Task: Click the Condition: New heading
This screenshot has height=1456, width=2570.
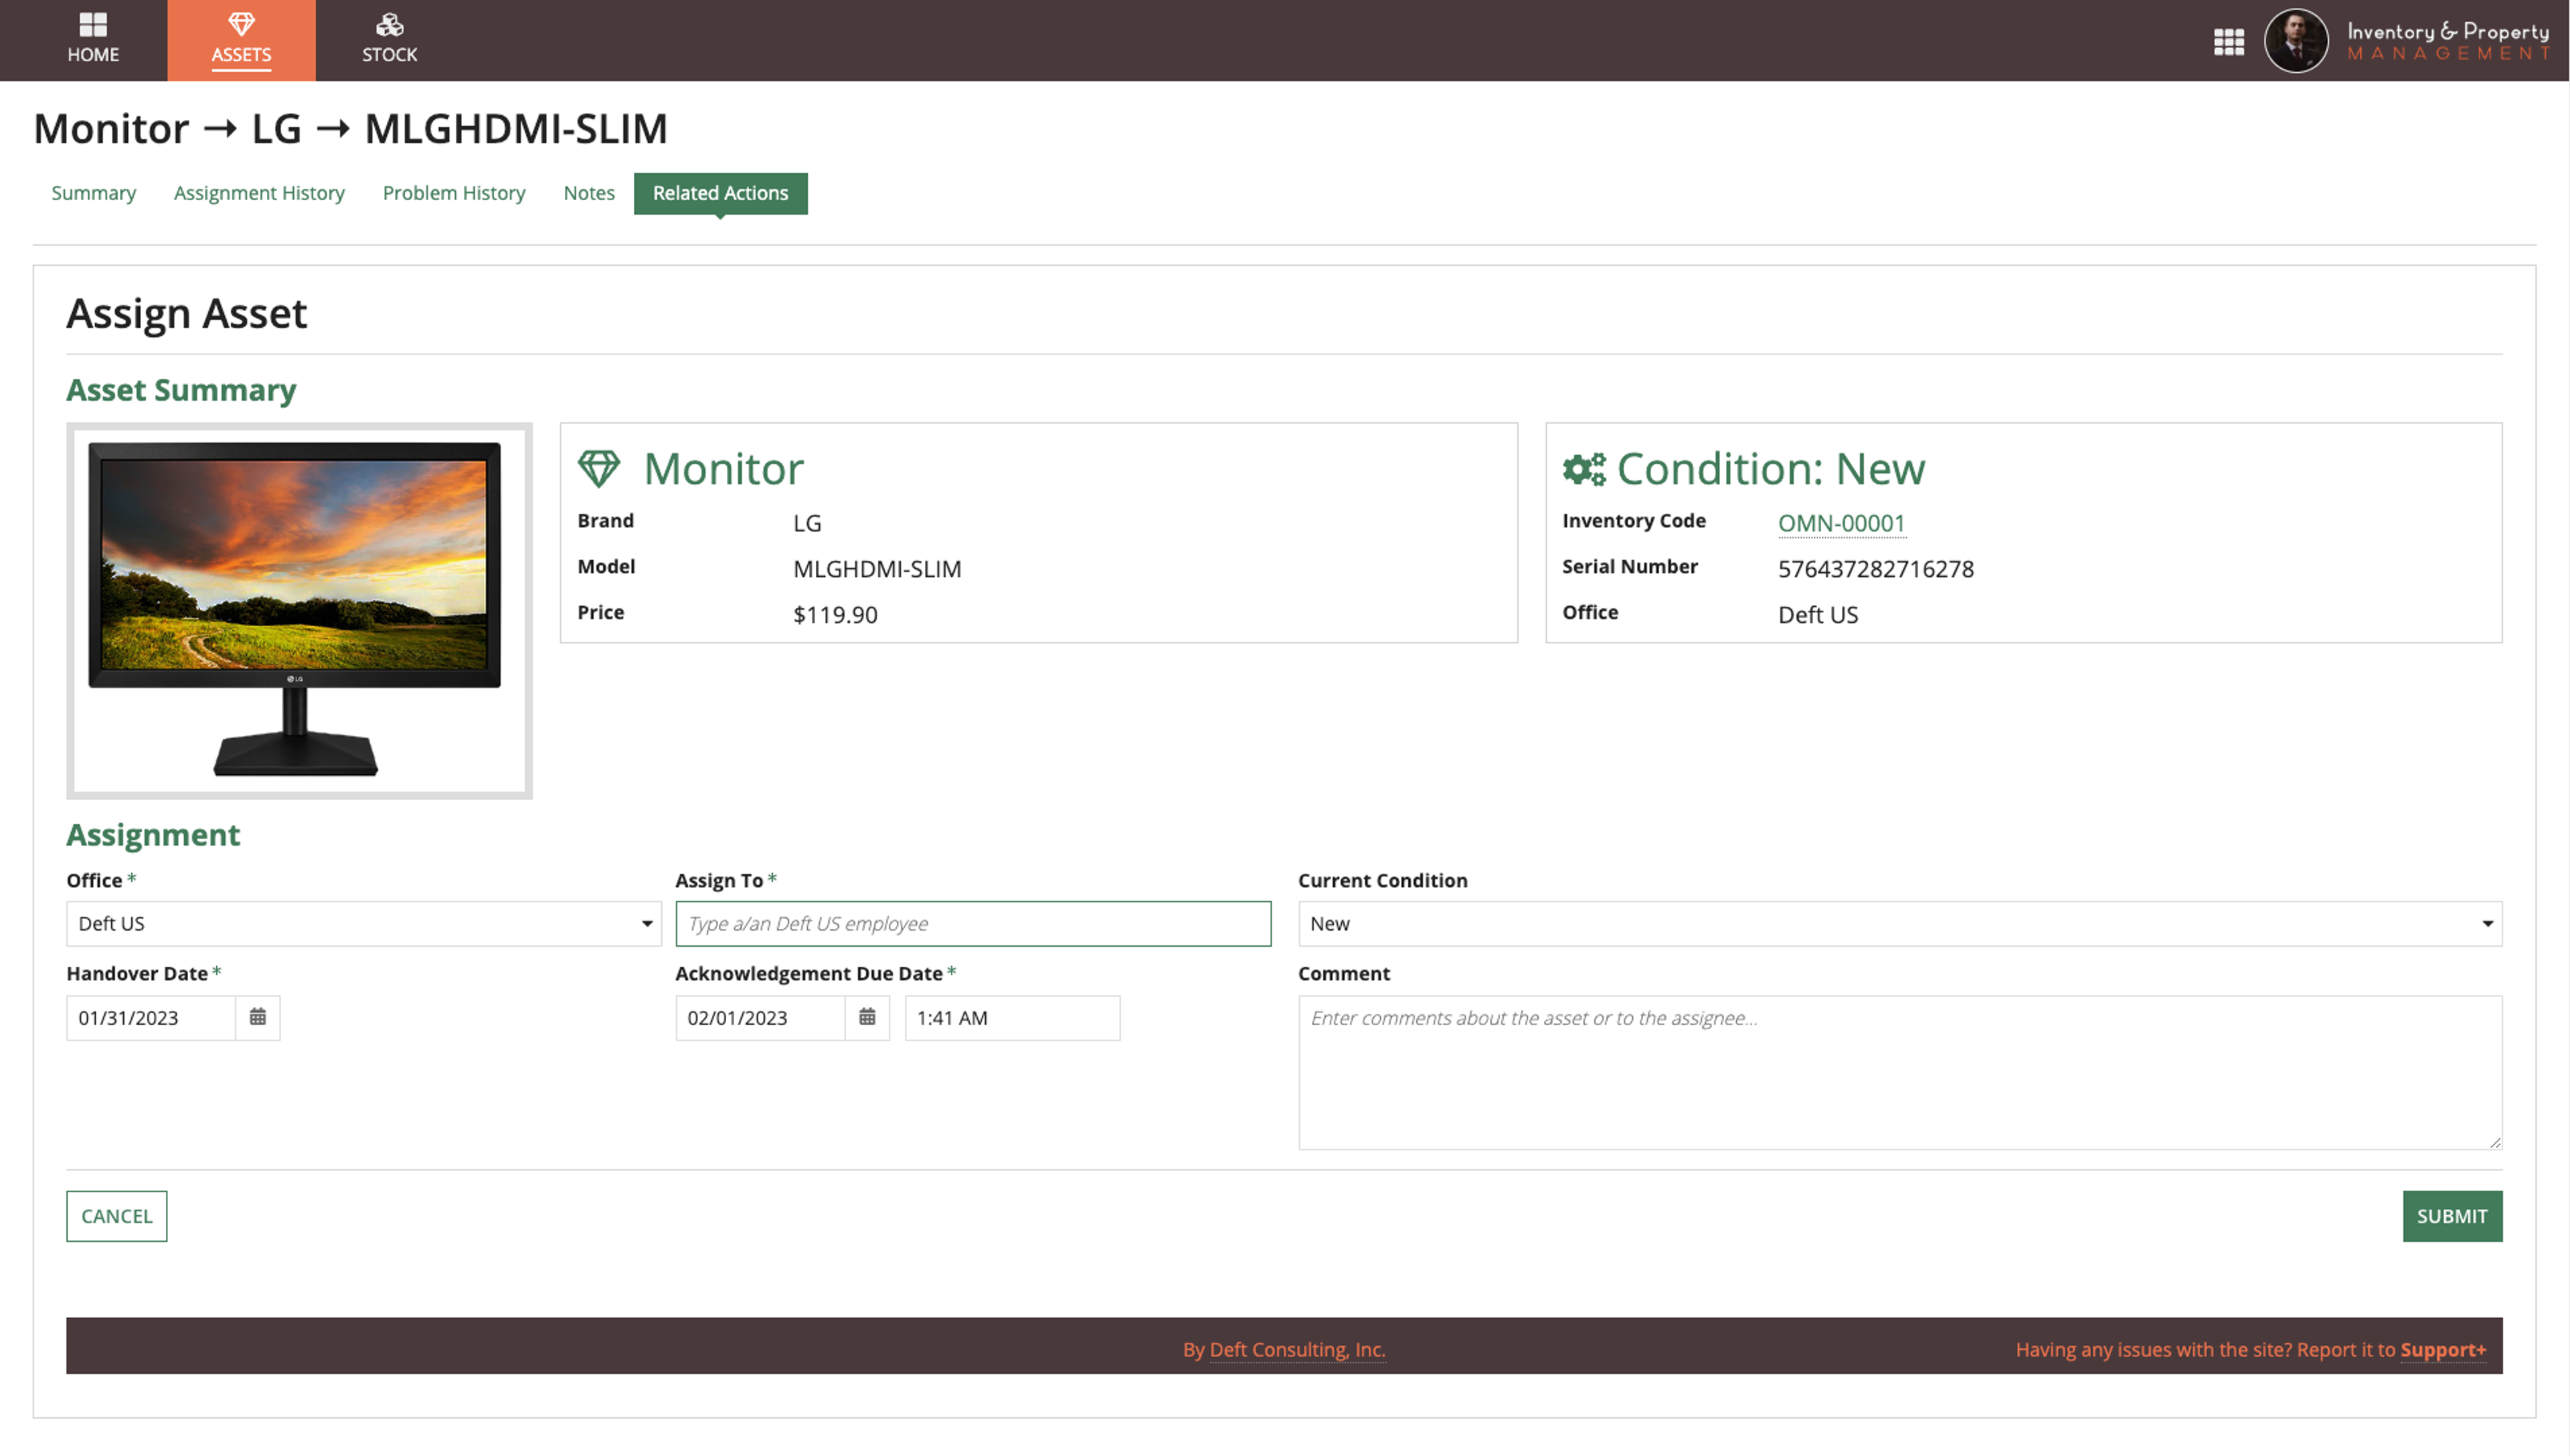Action: click(x=1770, y=468)
